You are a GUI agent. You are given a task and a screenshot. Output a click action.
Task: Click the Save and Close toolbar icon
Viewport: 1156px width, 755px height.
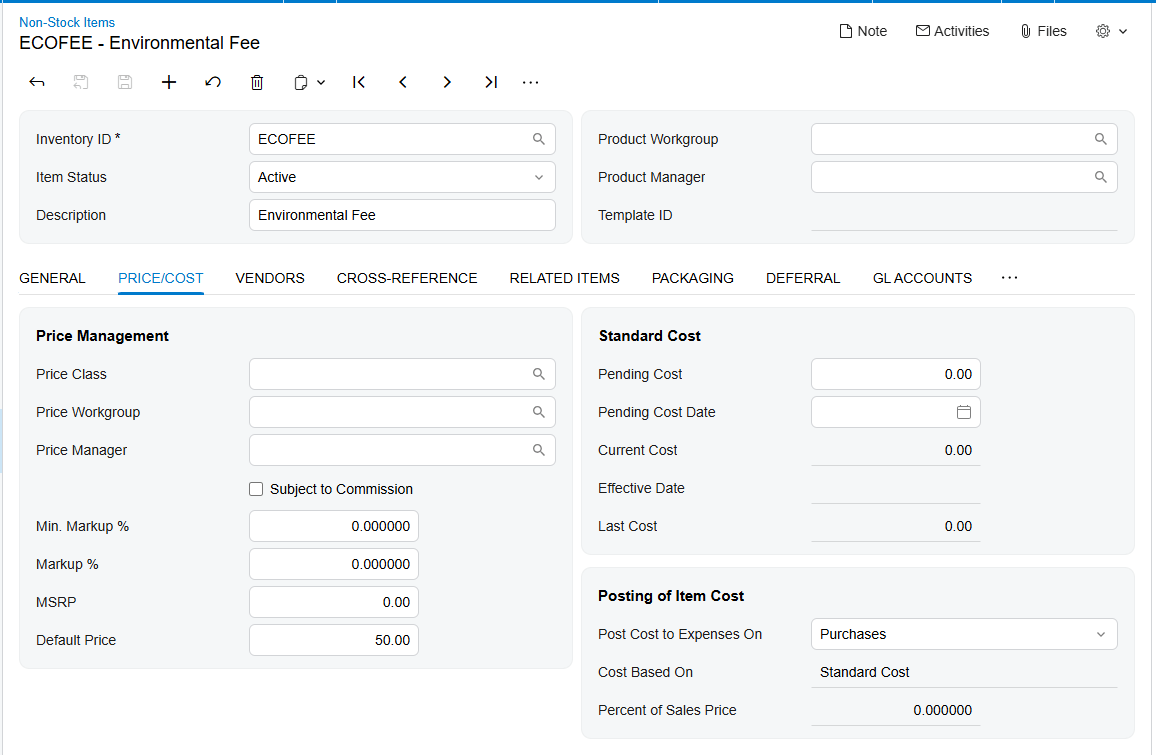[81, 82]
